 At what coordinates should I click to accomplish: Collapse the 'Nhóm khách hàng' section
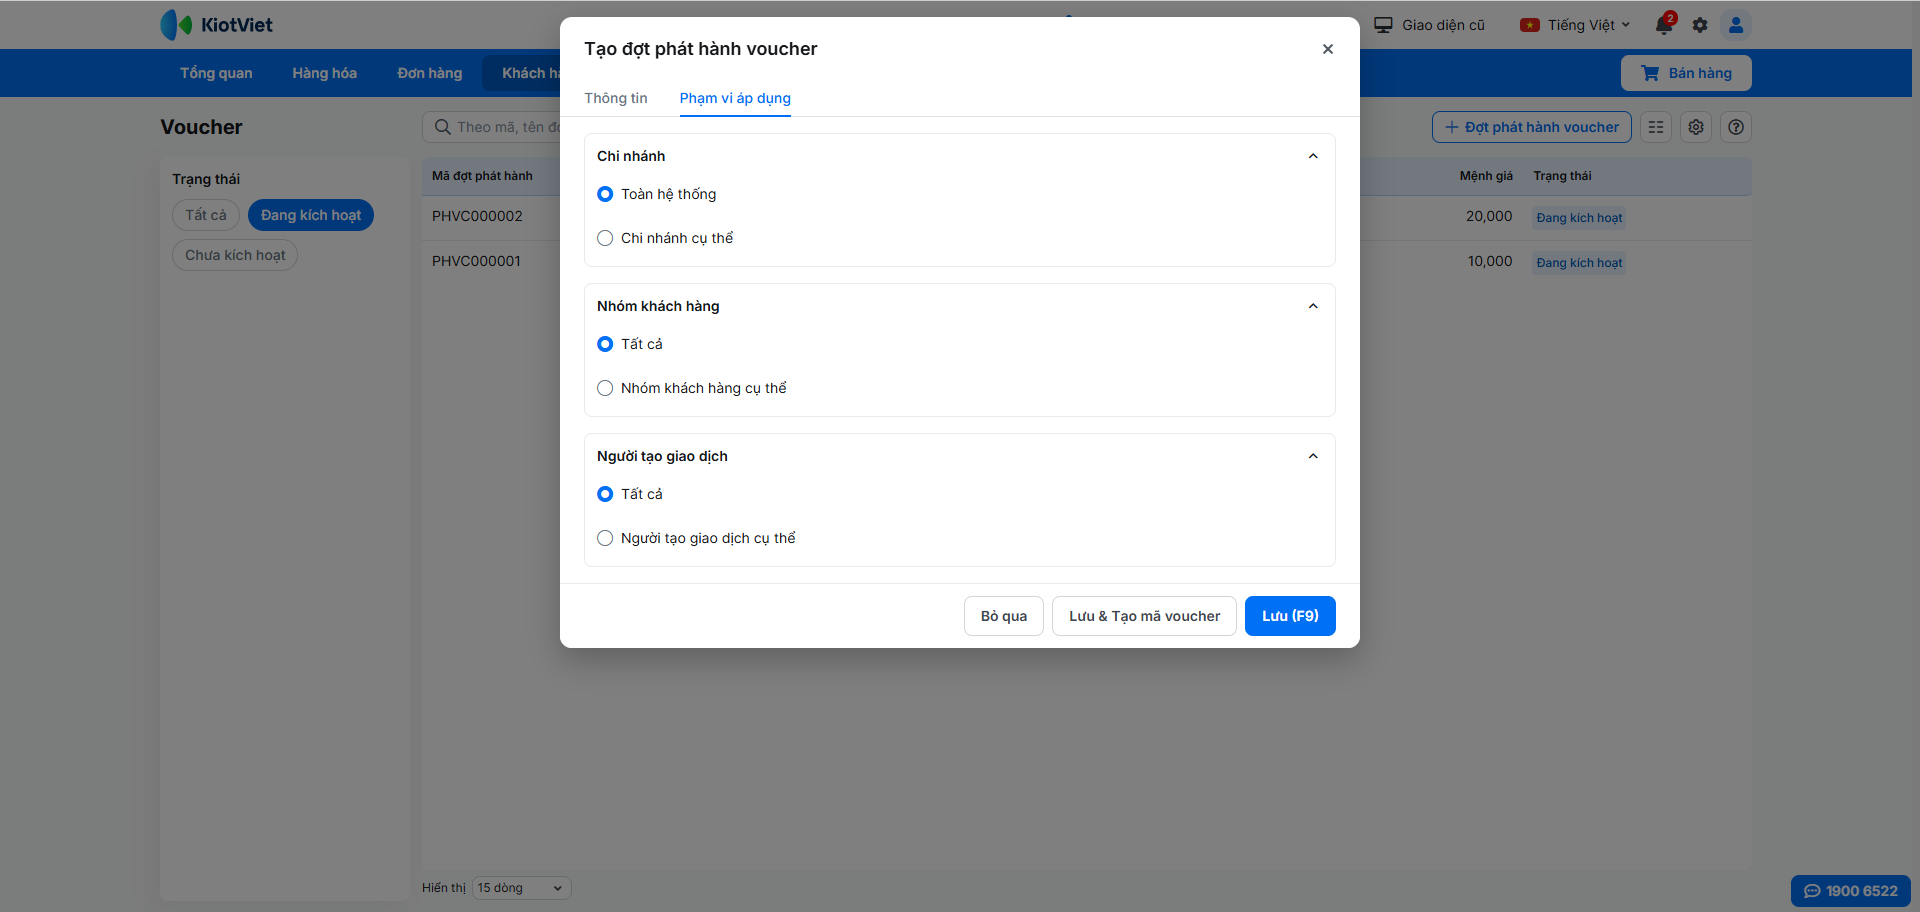coord(1313,306)
